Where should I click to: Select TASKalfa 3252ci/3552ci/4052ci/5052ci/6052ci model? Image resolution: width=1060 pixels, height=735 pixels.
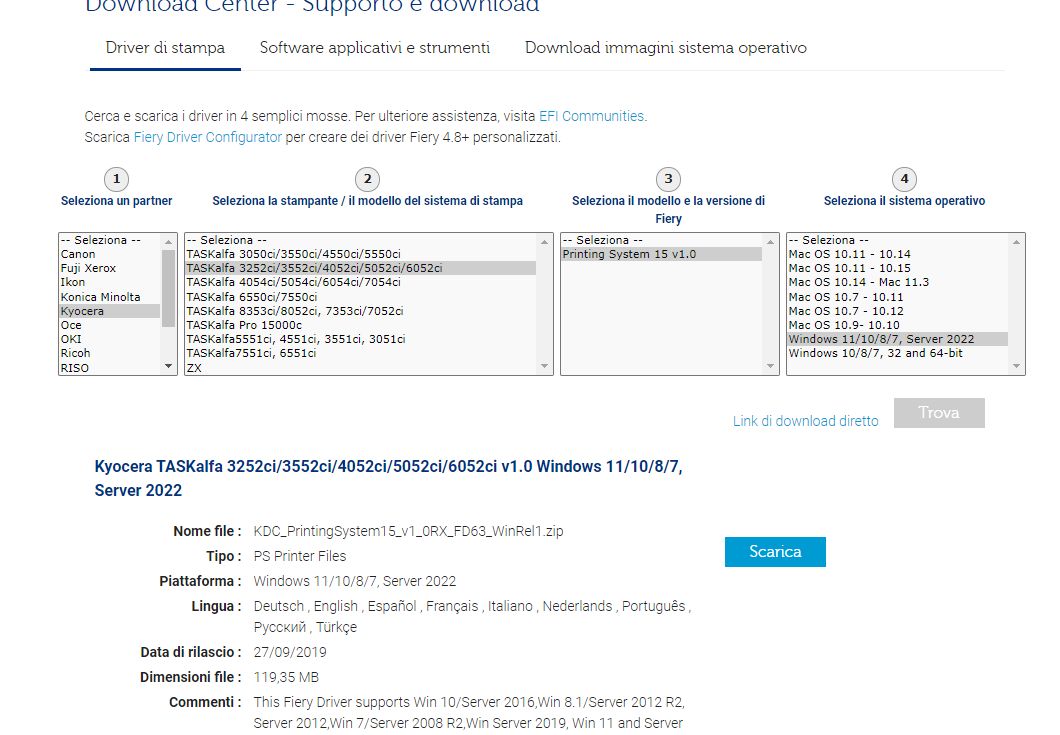(x=360, y=268)
